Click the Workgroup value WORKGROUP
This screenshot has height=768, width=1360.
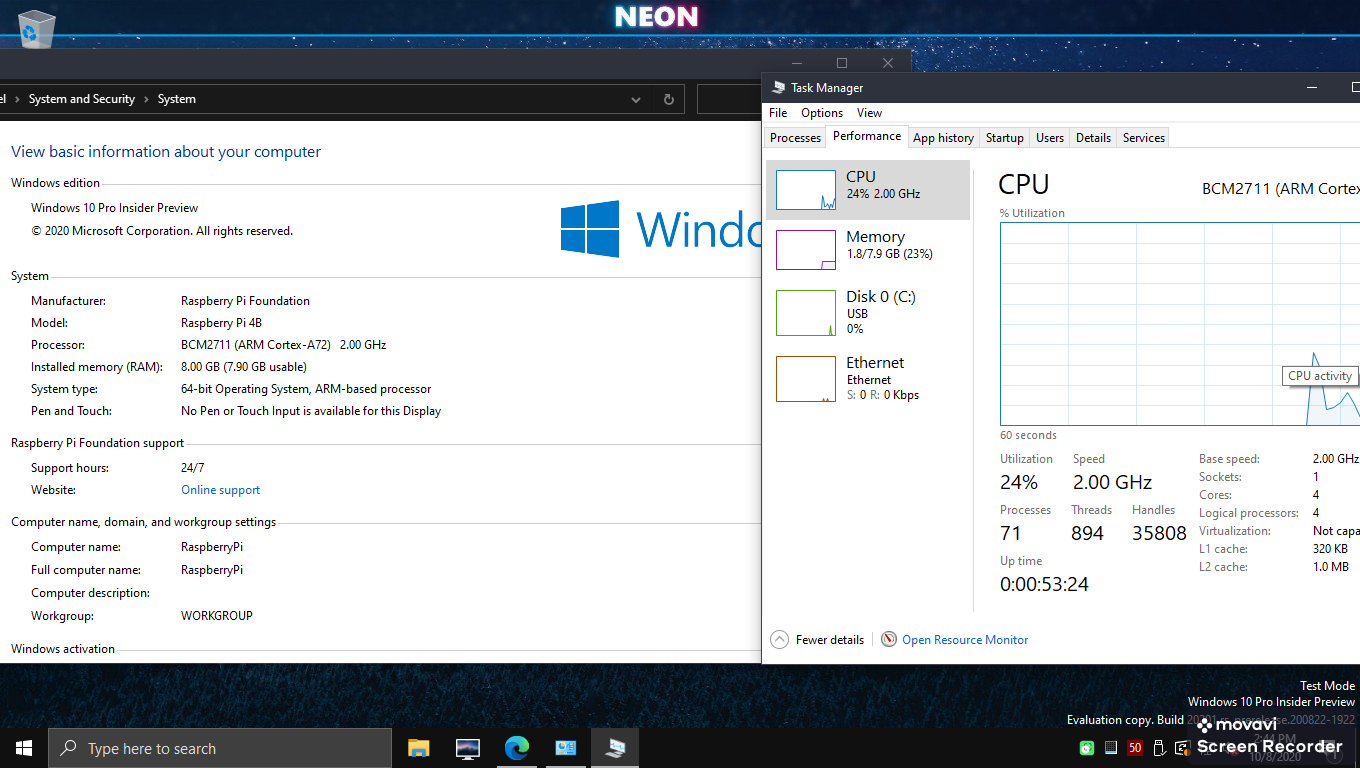[x=217, y=616]
